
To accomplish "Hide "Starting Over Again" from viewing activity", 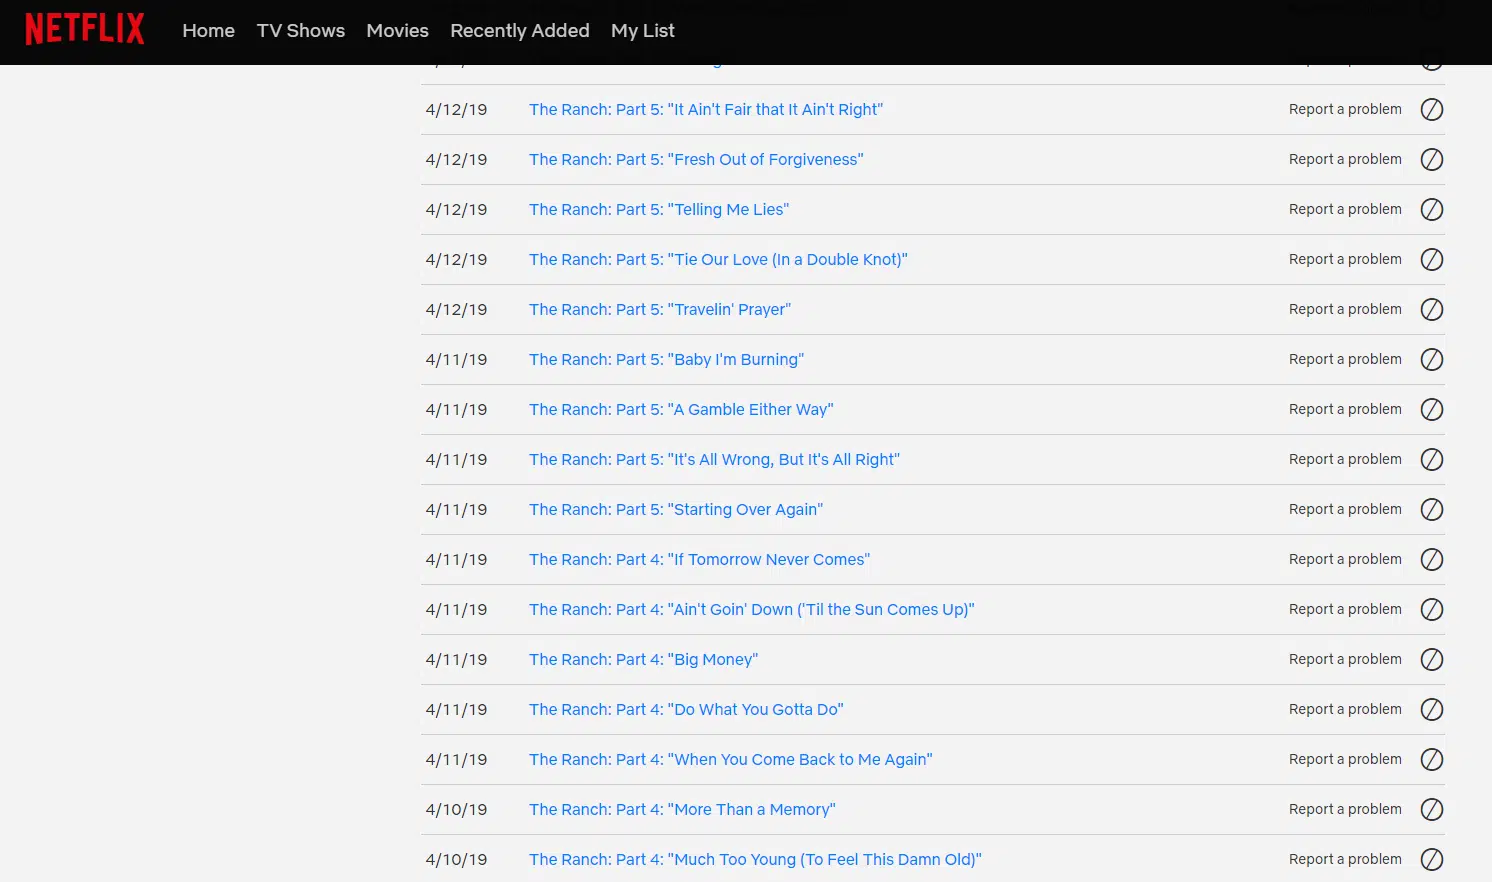I will click(x=1432, y=510).
